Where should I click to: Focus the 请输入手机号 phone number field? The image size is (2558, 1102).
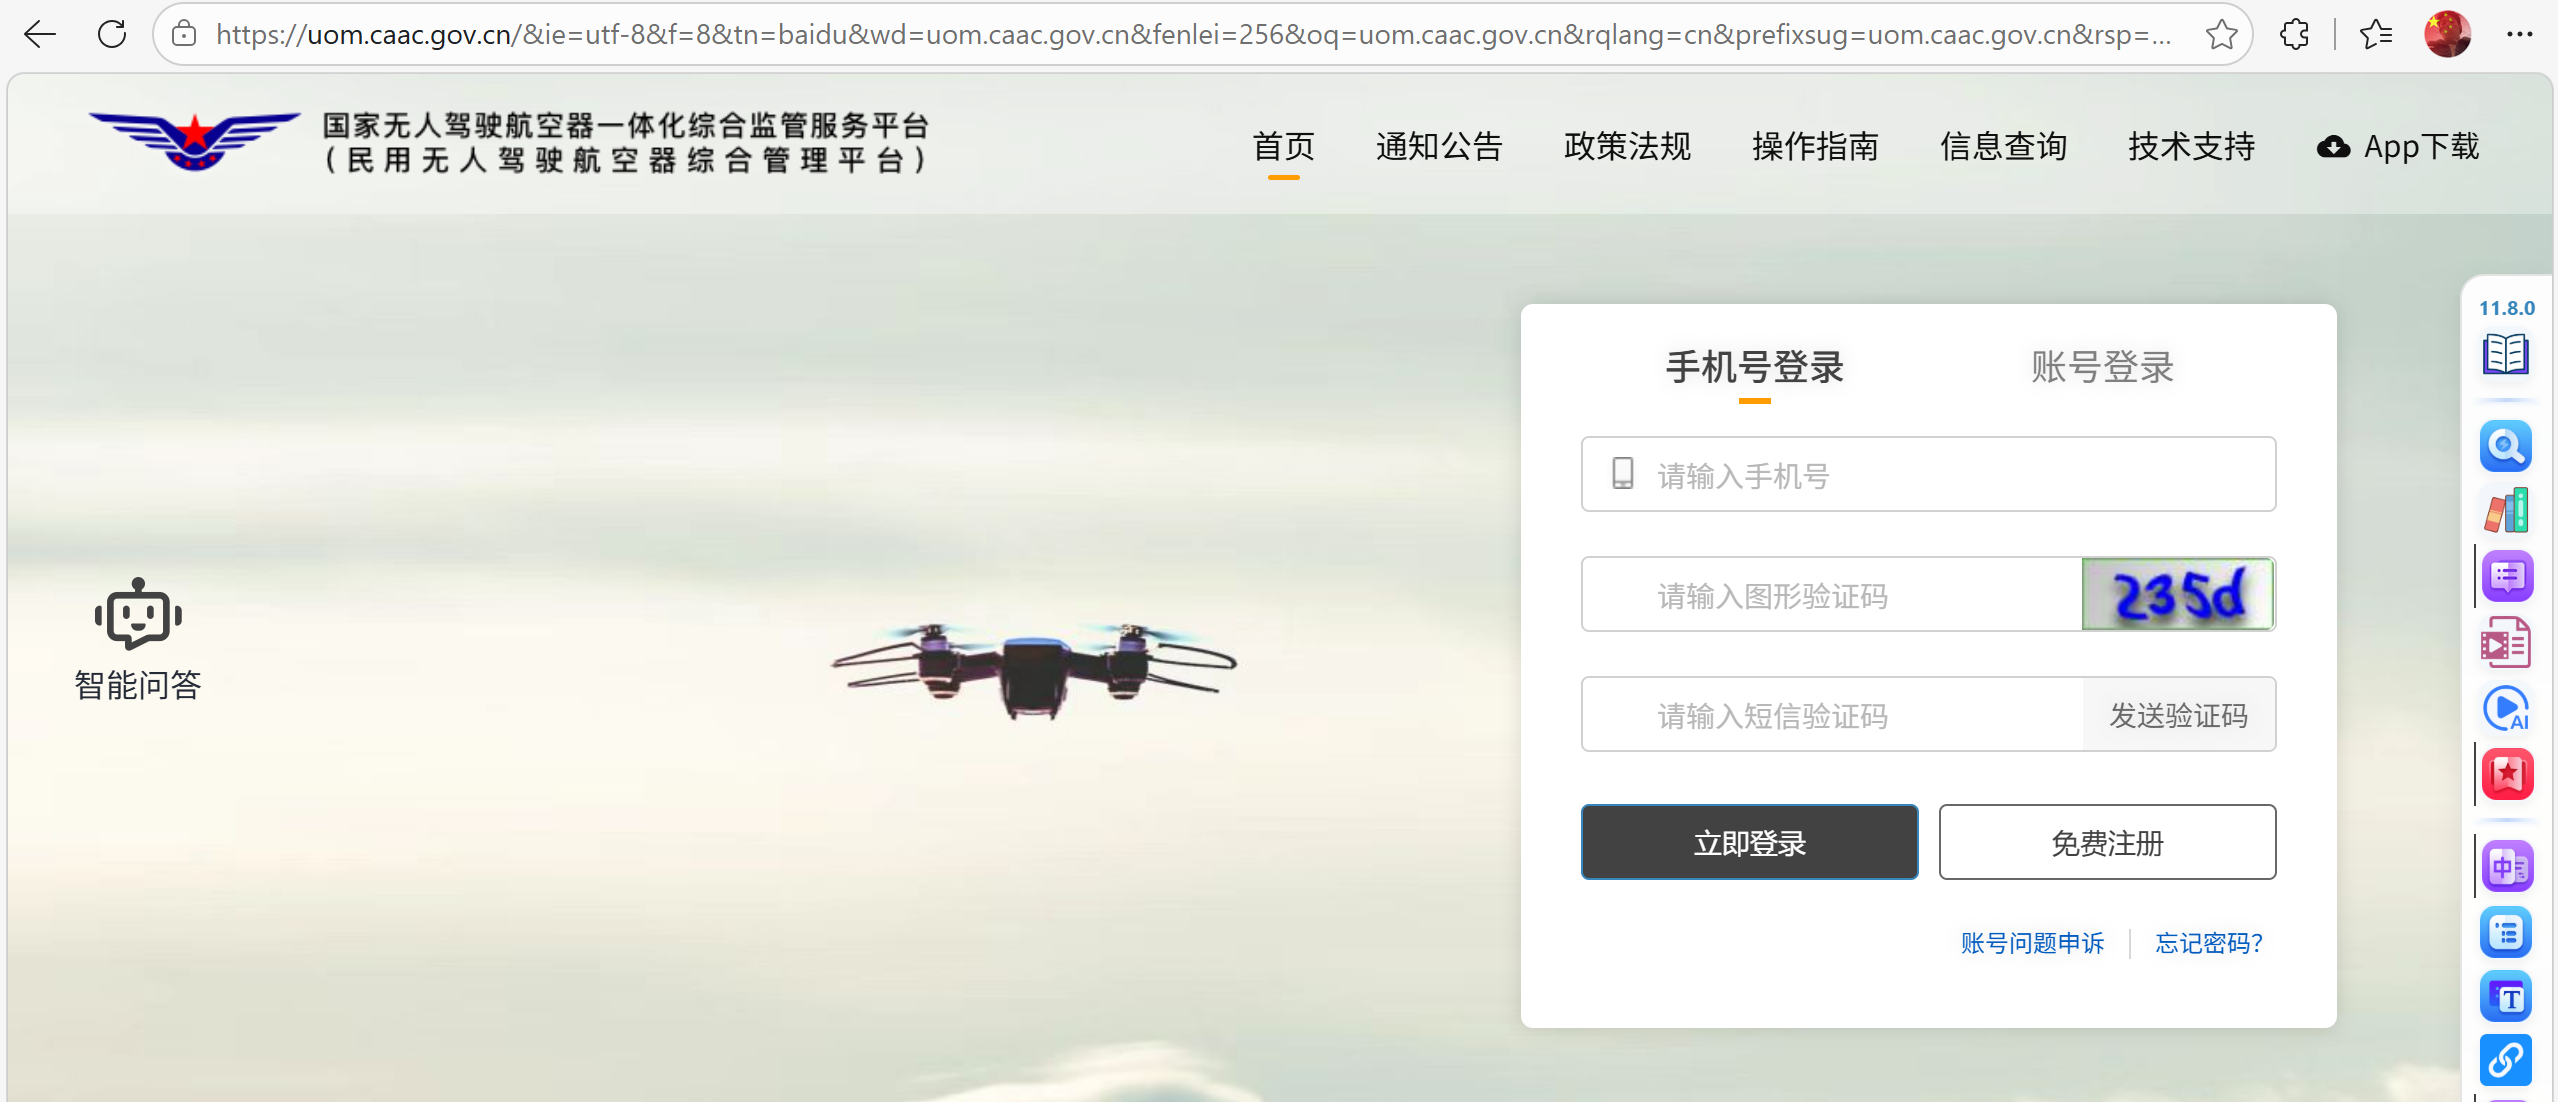1928,474
